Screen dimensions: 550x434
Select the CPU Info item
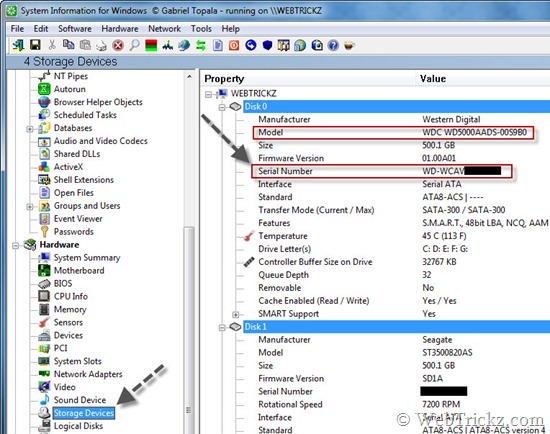pyautogui.click(x=71, y=296)
